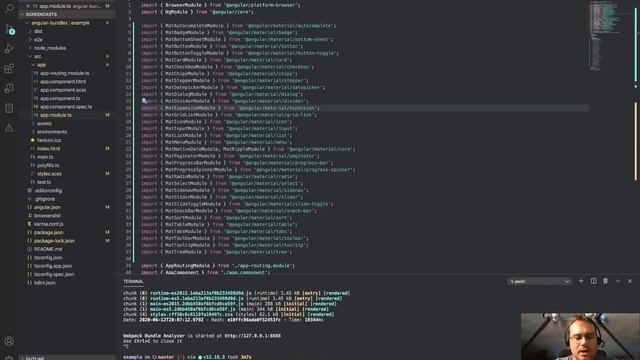Open the http://127.0.0.1:8888 terminal link
The image size is (640, 360).
(x=252, y=336)
